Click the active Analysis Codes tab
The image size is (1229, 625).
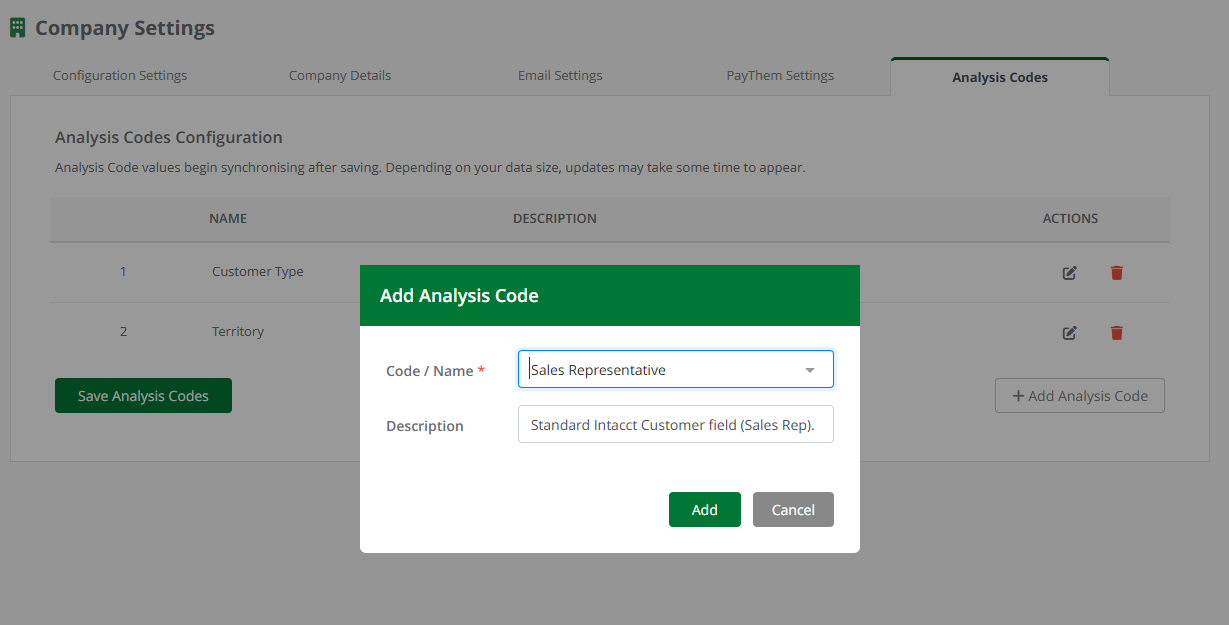[999, 76]
